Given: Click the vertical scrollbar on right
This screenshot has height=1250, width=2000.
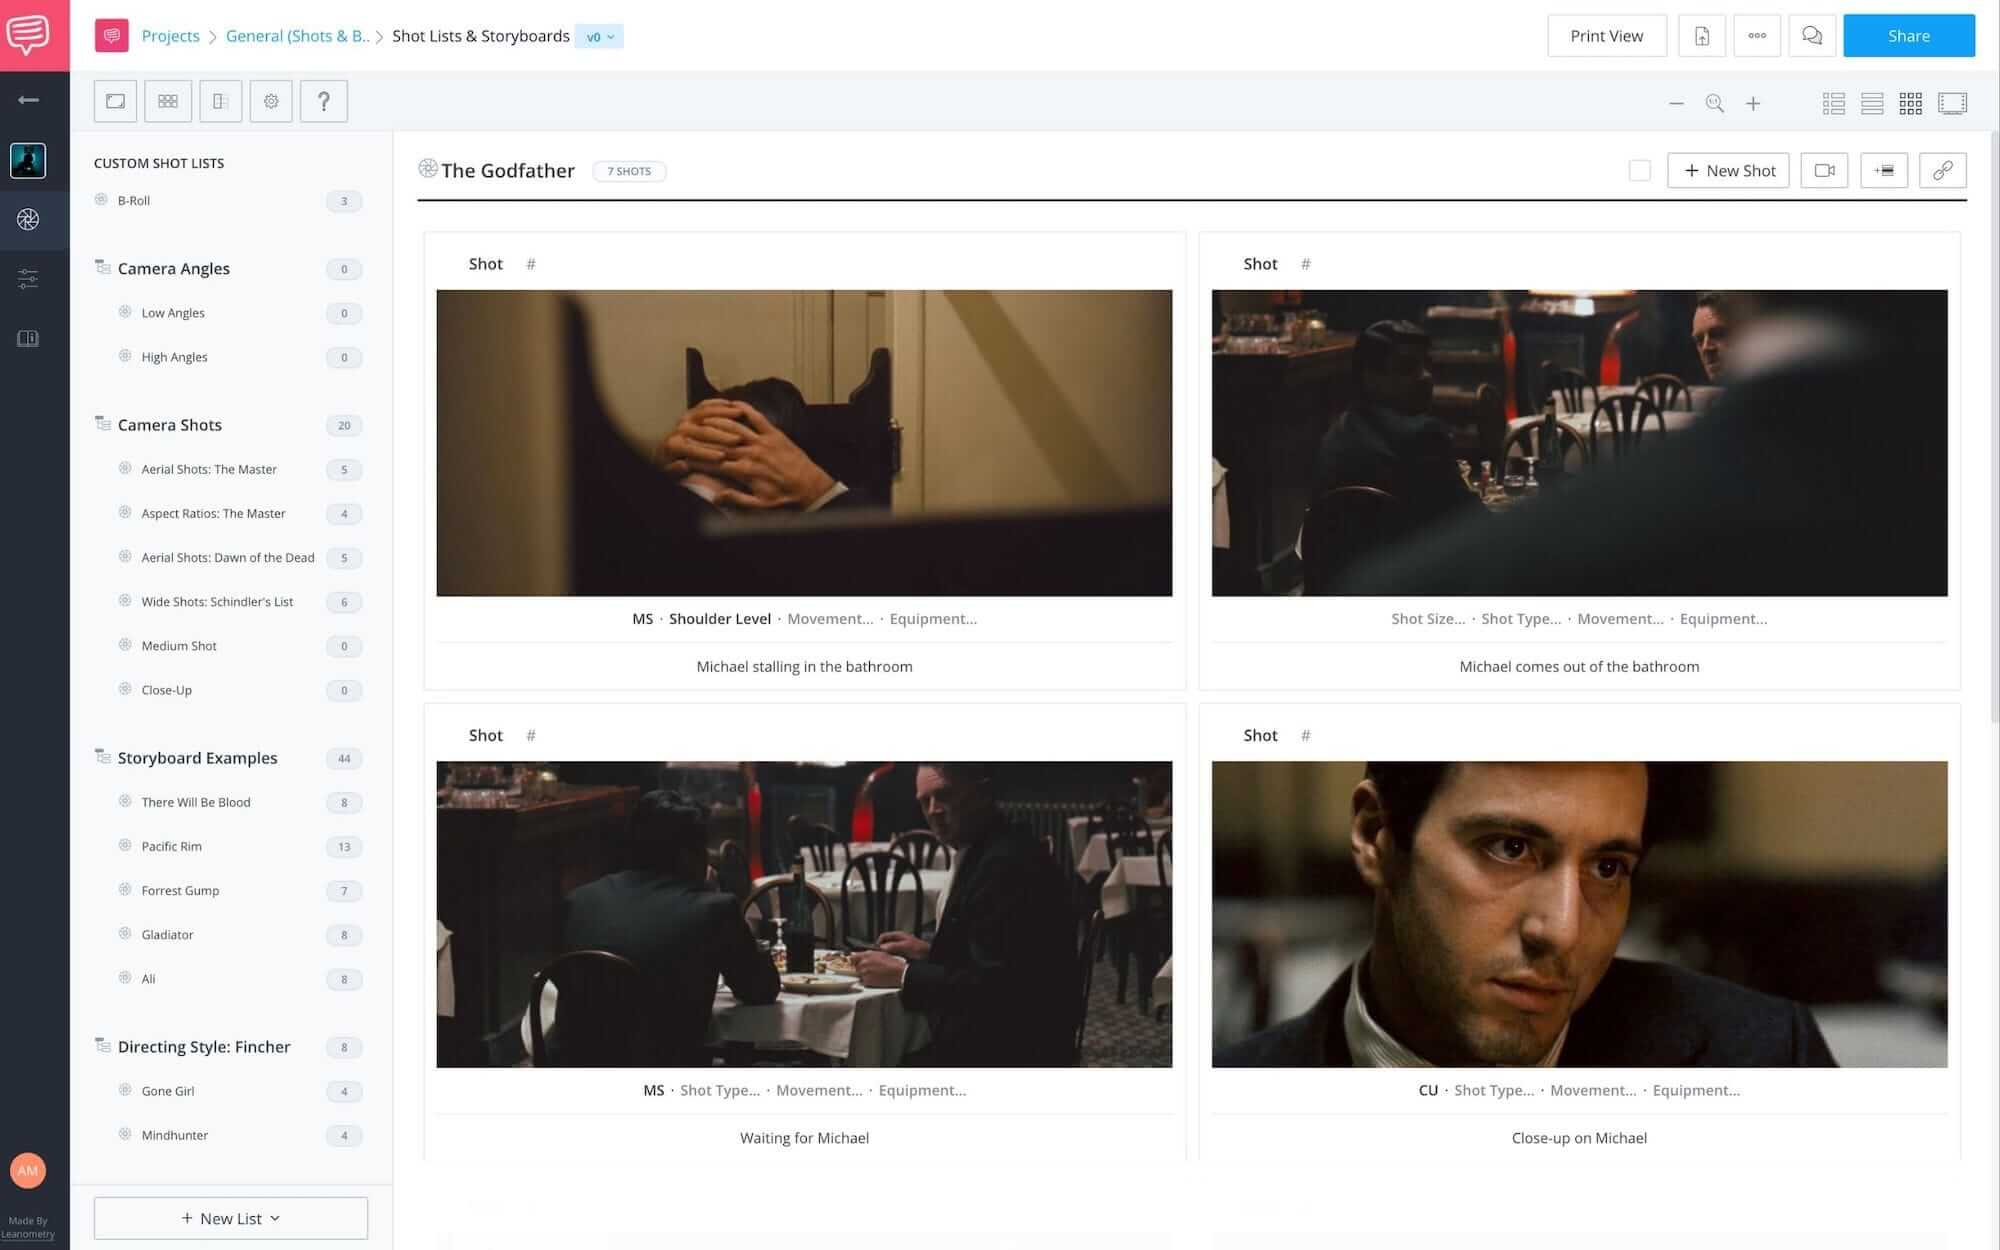Looking at the screenshot, I should 1994,425.
